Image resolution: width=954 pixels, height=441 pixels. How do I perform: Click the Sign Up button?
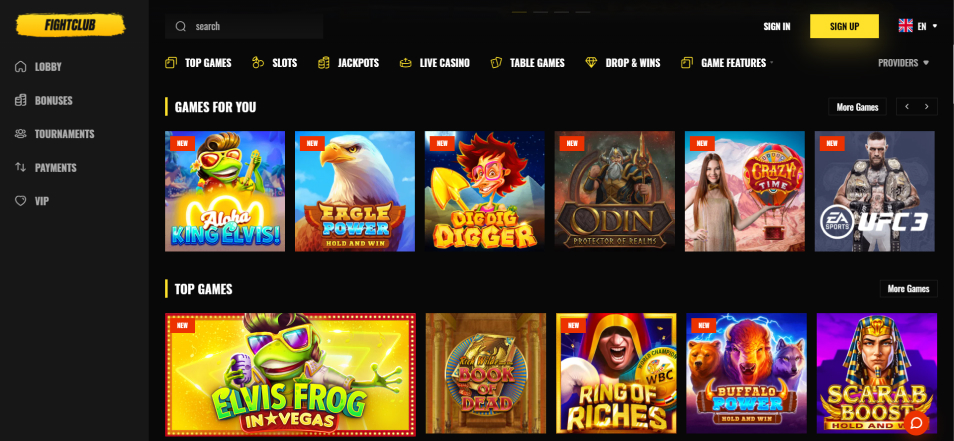click(x=844, y=26)
